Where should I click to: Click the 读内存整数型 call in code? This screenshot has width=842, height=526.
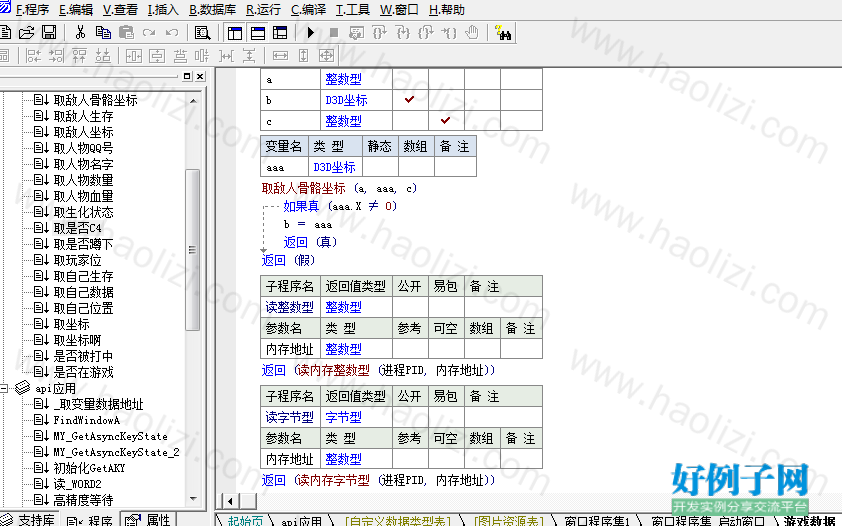click(333, 370)
